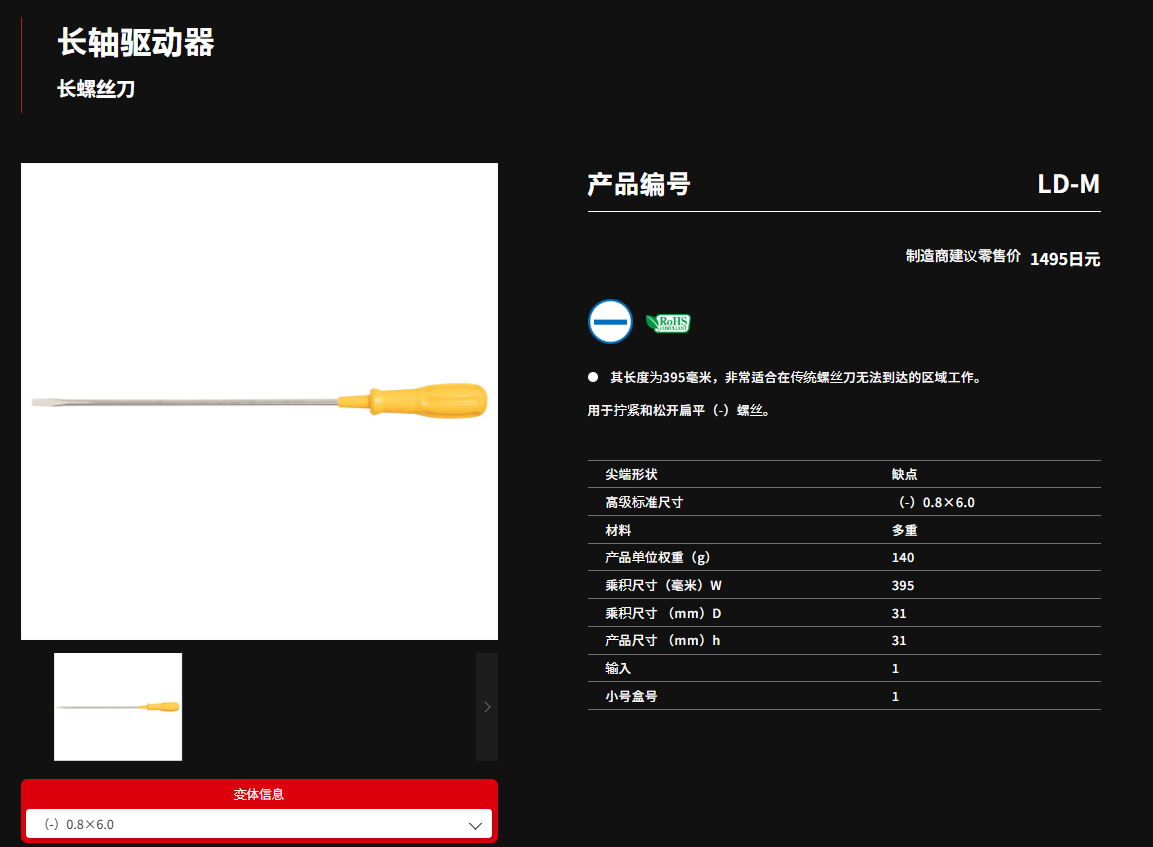
Task: Select the 尖端形状 specification row
Action: click(844, 474)
